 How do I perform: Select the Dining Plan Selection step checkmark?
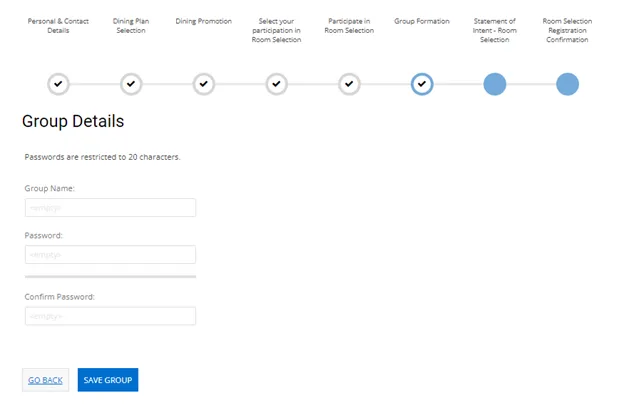(131, 84)
